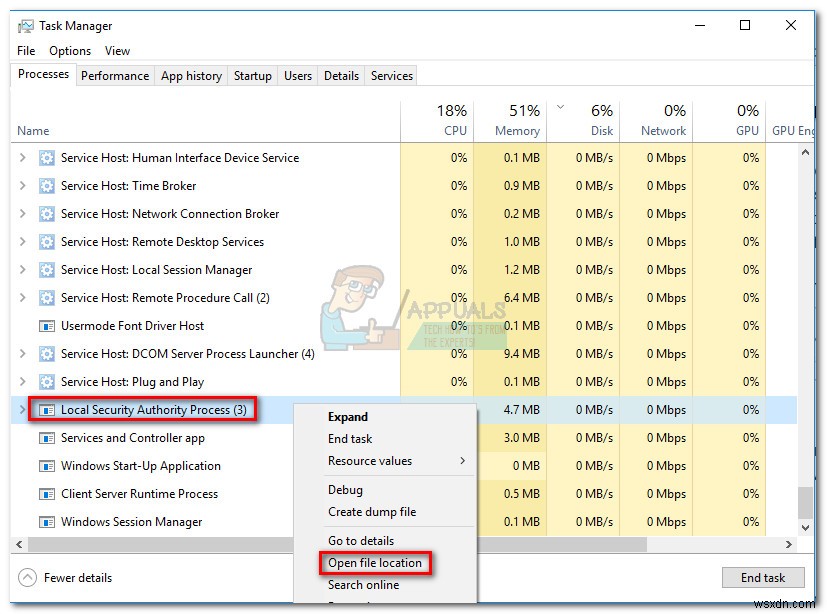Click the Time Broker service gear icon
Image resolution: width=827 pixels, height=614 pixels.
pos(47,186)
